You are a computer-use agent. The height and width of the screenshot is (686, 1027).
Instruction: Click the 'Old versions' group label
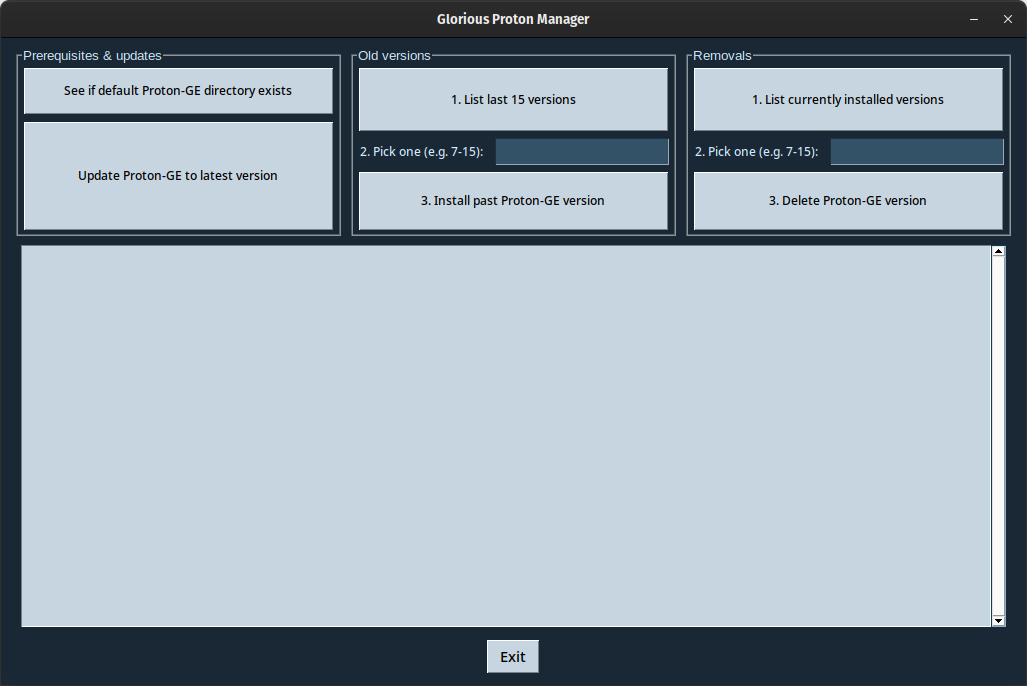point(394,56)
